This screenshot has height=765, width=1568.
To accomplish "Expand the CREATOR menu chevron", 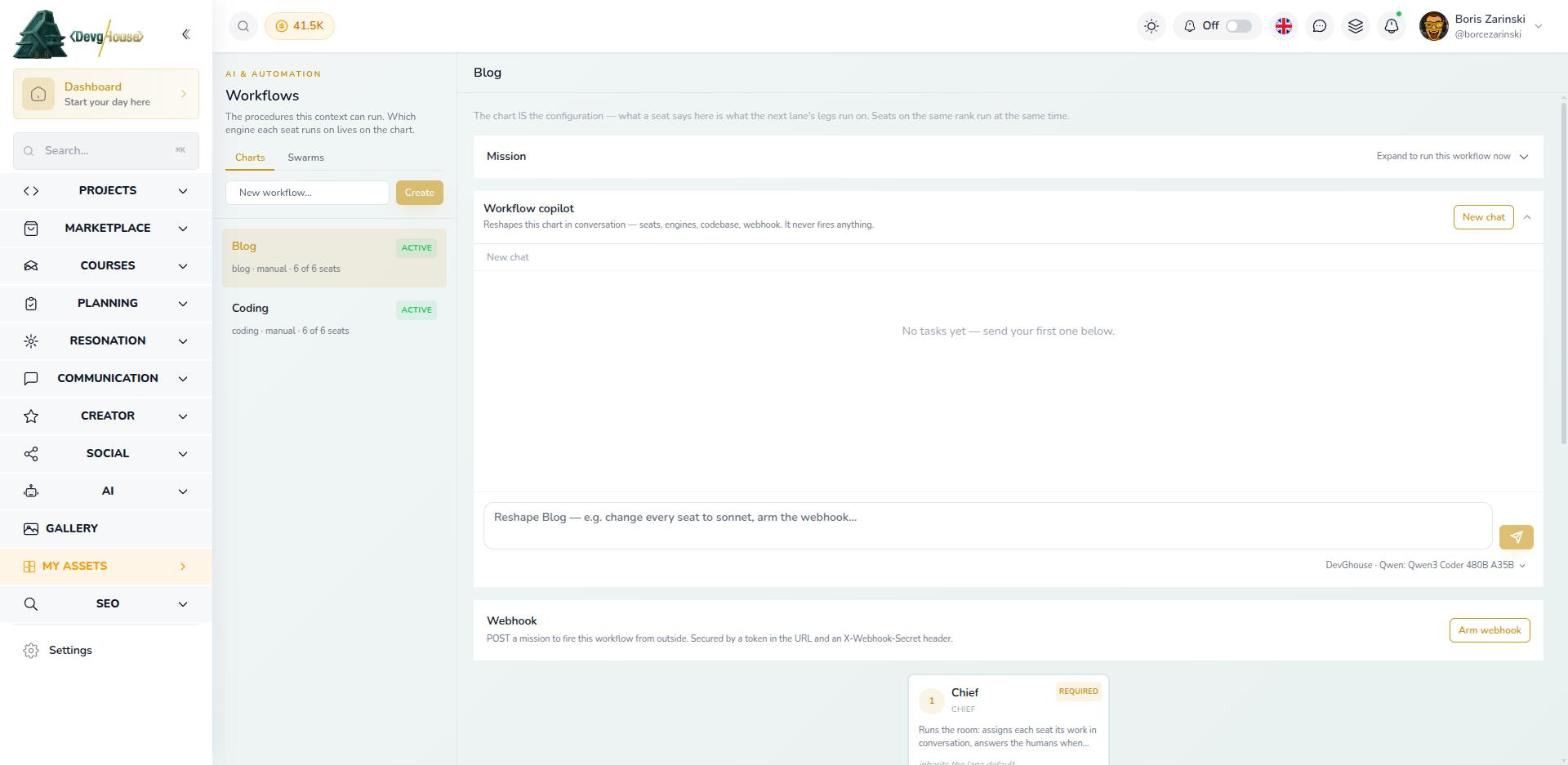I will [x=182, y=416].
